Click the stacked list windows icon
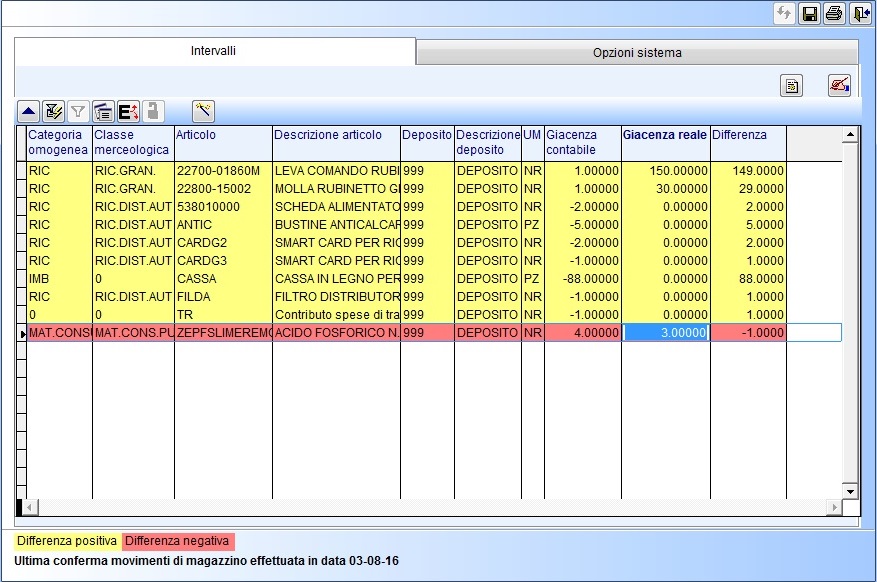Viewport: 877px width, 582px height. coord(103,112)
